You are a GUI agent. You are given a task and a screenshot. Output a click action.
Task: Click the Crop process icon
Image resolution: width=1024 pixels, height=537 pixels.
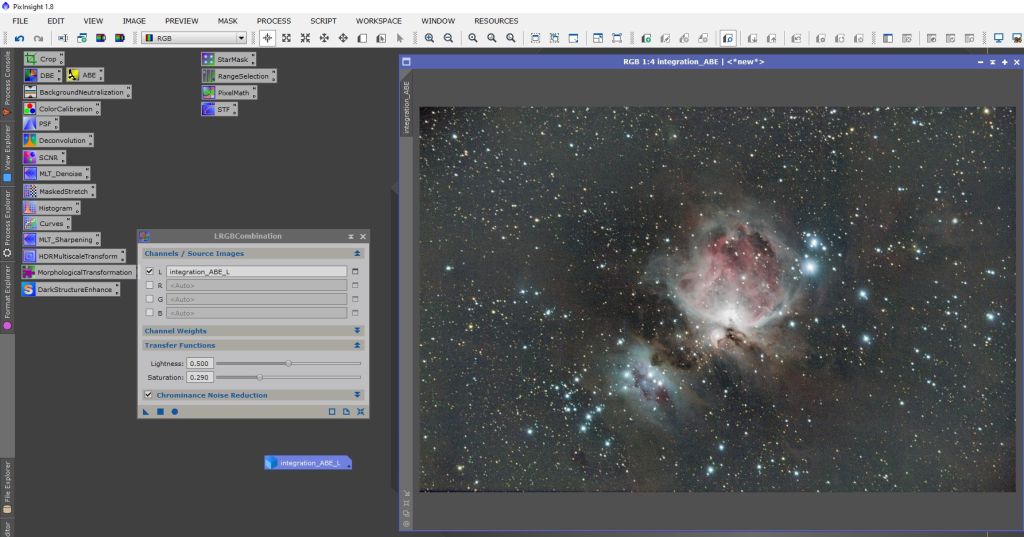pos(42,59)
